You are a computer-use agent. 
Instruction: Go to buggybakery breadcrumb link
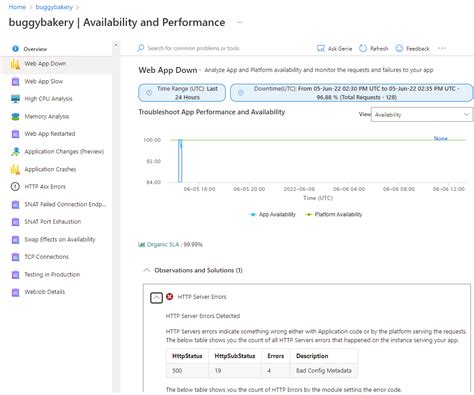54,7
